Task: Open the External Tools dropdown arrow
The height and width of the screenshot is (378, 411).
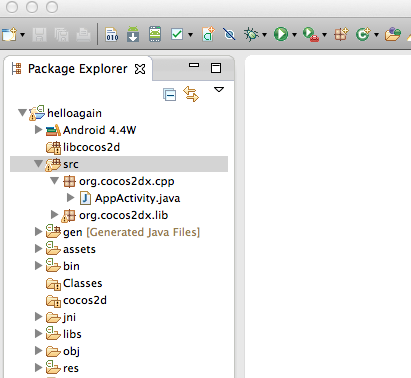Action: tap(324, 35)
